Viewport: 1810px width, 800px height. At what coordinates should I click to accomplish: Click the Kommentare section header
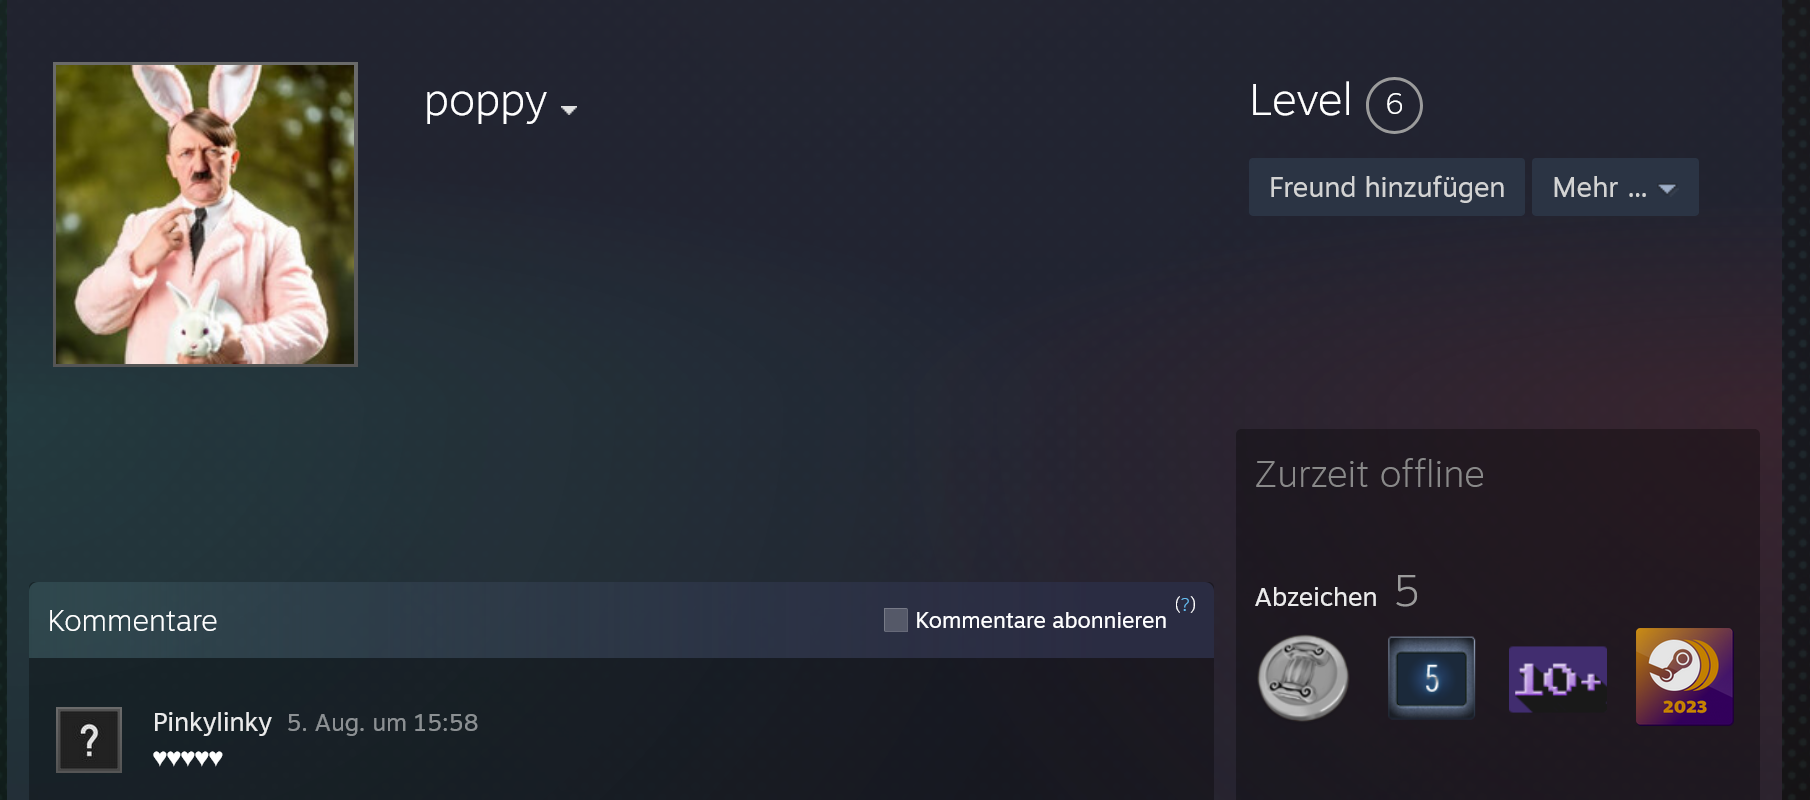[133, 621]
